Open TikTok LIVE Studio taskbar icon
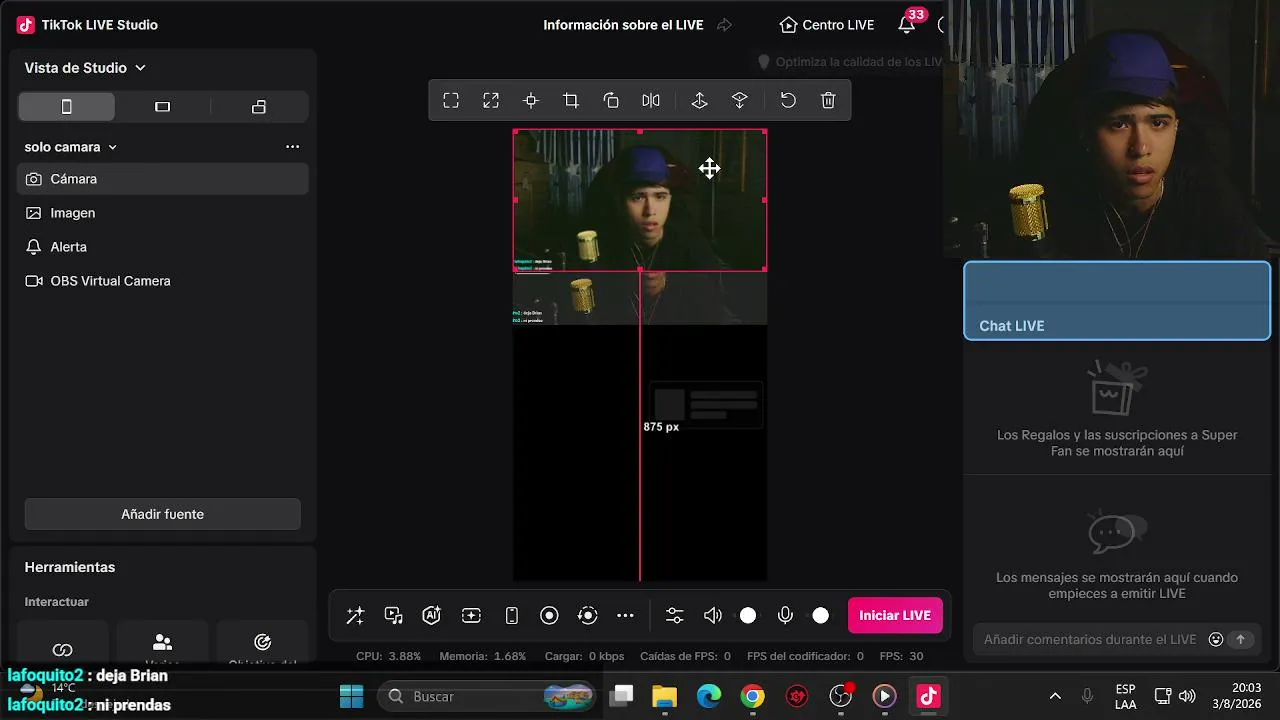This screenshot has width=1280, height=720. [928, 696]
